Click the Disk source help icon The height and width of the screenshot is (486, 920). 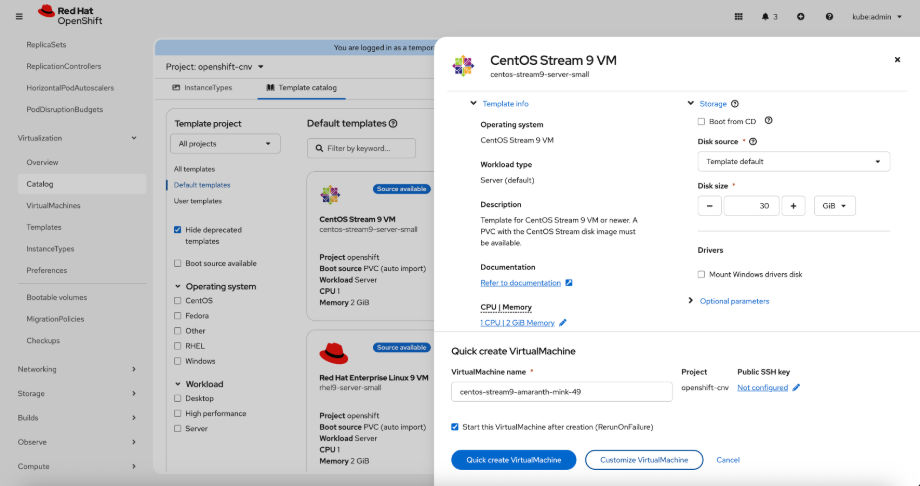coord(753,141)
